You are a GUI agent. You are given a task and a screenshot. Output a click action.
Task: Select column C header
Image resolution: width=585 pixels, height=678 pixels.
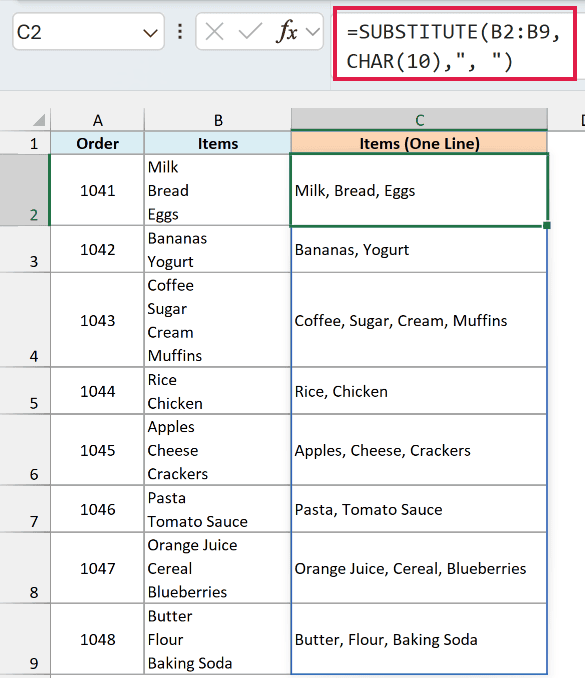(x=419, y=120)
